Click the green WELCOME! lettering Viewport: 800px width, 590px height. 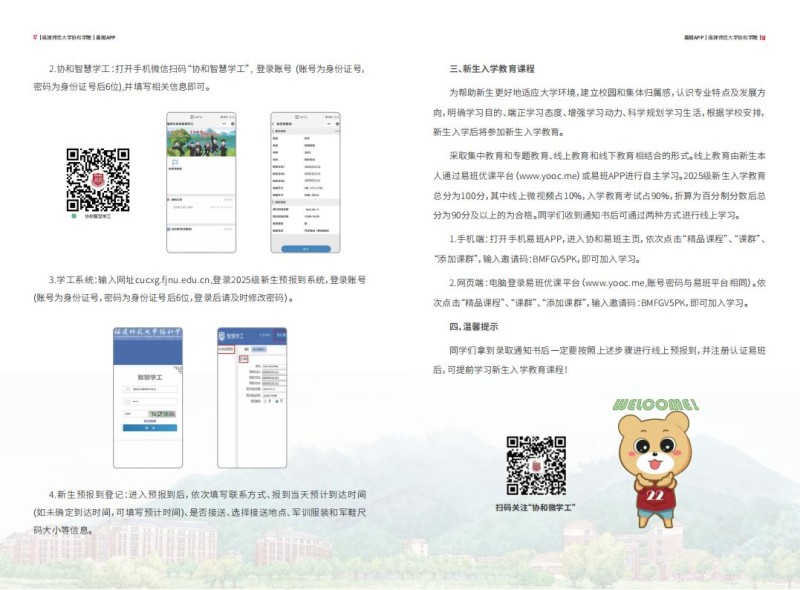point(655,404)
